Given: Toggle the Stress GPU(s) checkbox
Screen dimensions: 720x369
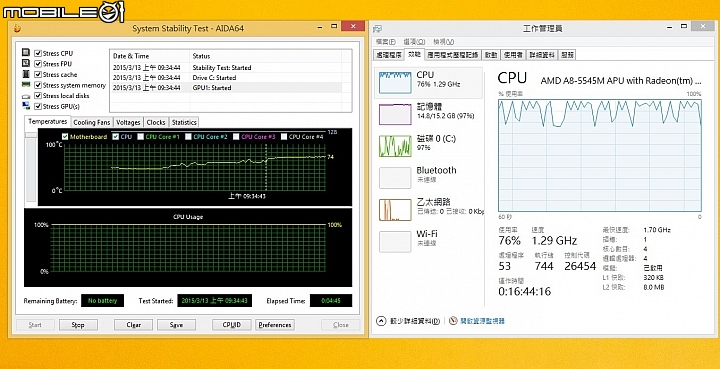Looking at the screenshot, I should 38,106.
